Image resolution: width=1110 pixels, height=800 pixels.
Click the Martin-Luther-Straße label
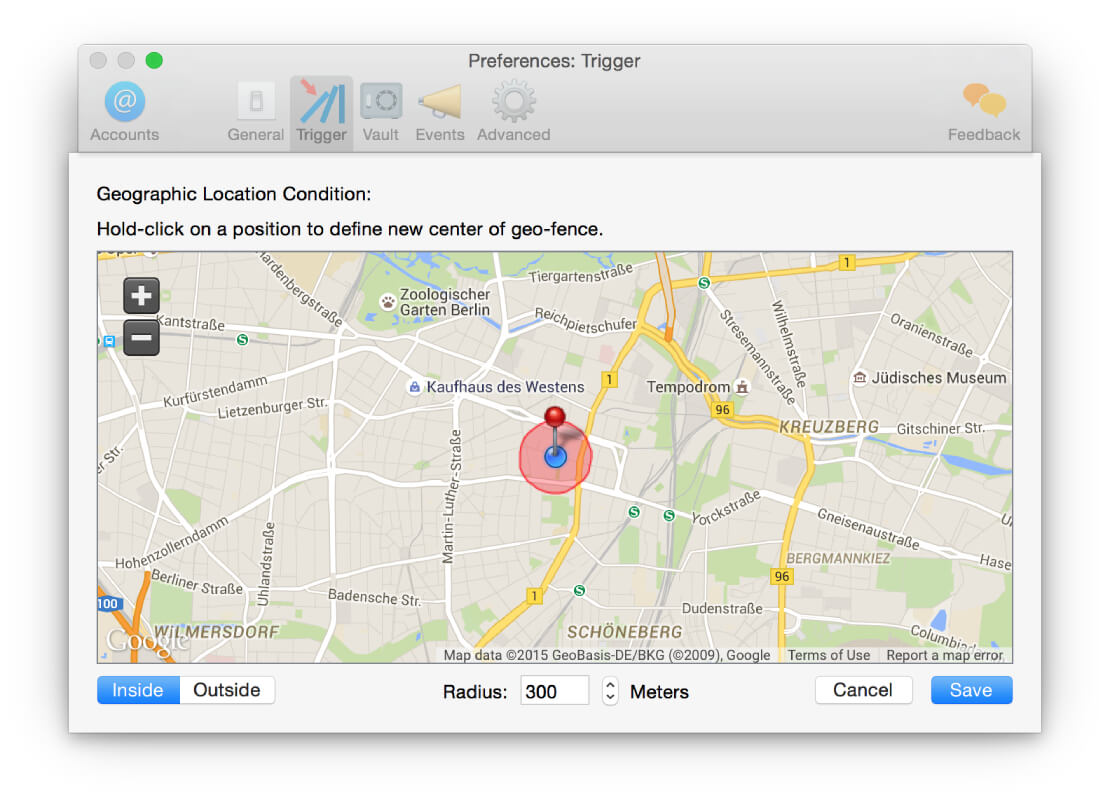[x=452, y=497]
